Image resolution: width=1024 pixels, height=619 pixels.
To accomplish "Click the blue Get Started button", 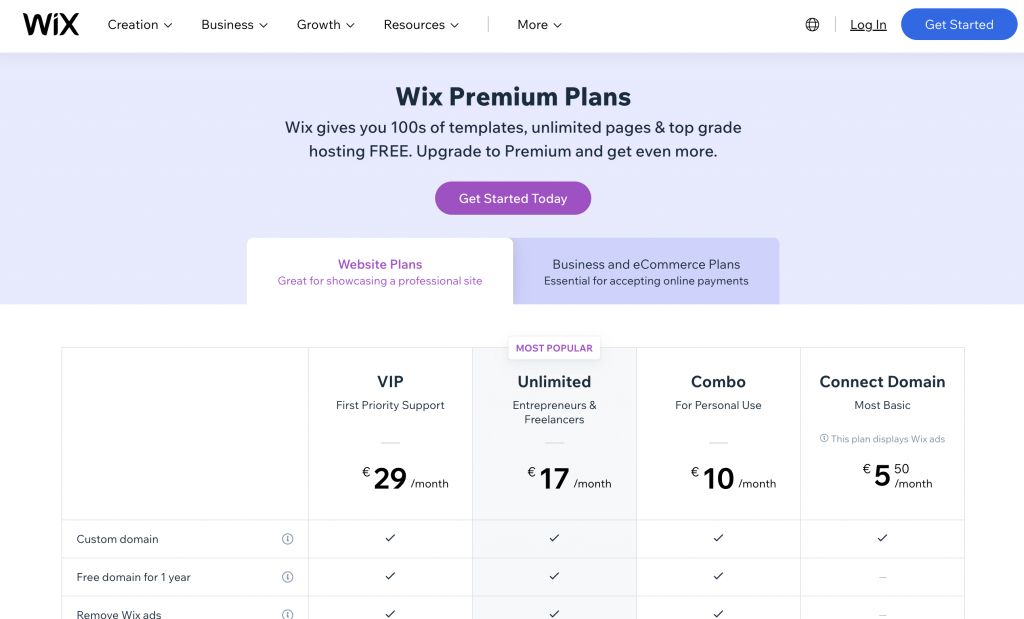I will 959,24.
